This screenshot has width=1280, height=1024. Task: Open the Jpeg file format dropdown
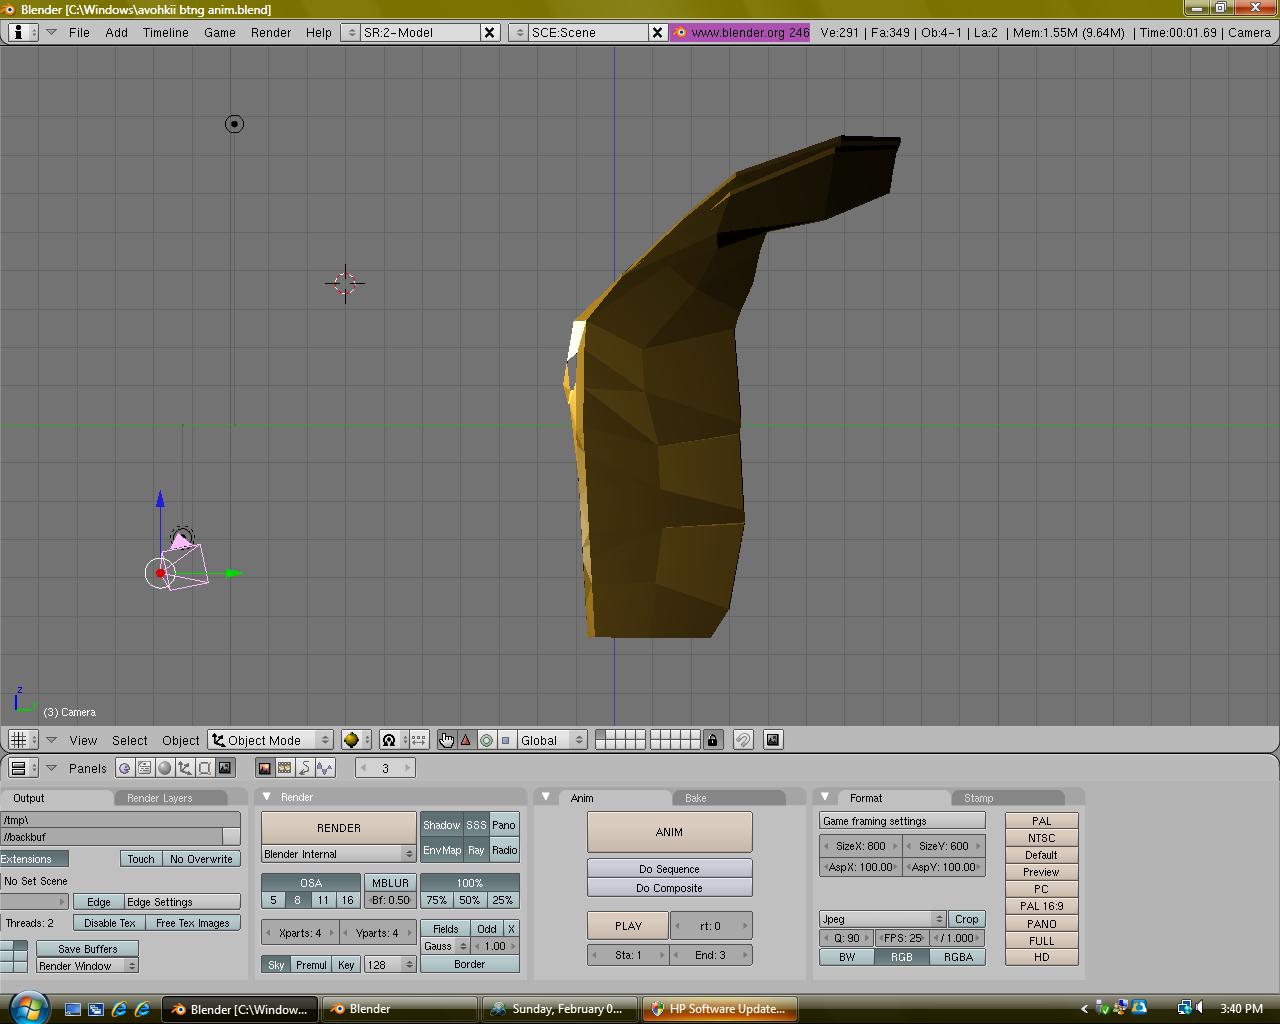[x=882, y=919]
